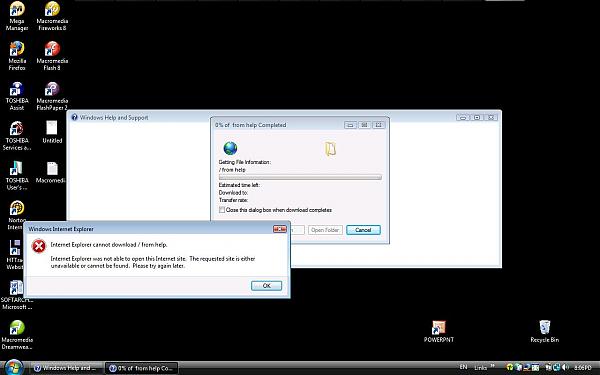Click the 'Estimated time left:' label
The width and height of the screenshot is (600, 375).
pos(239,185)
